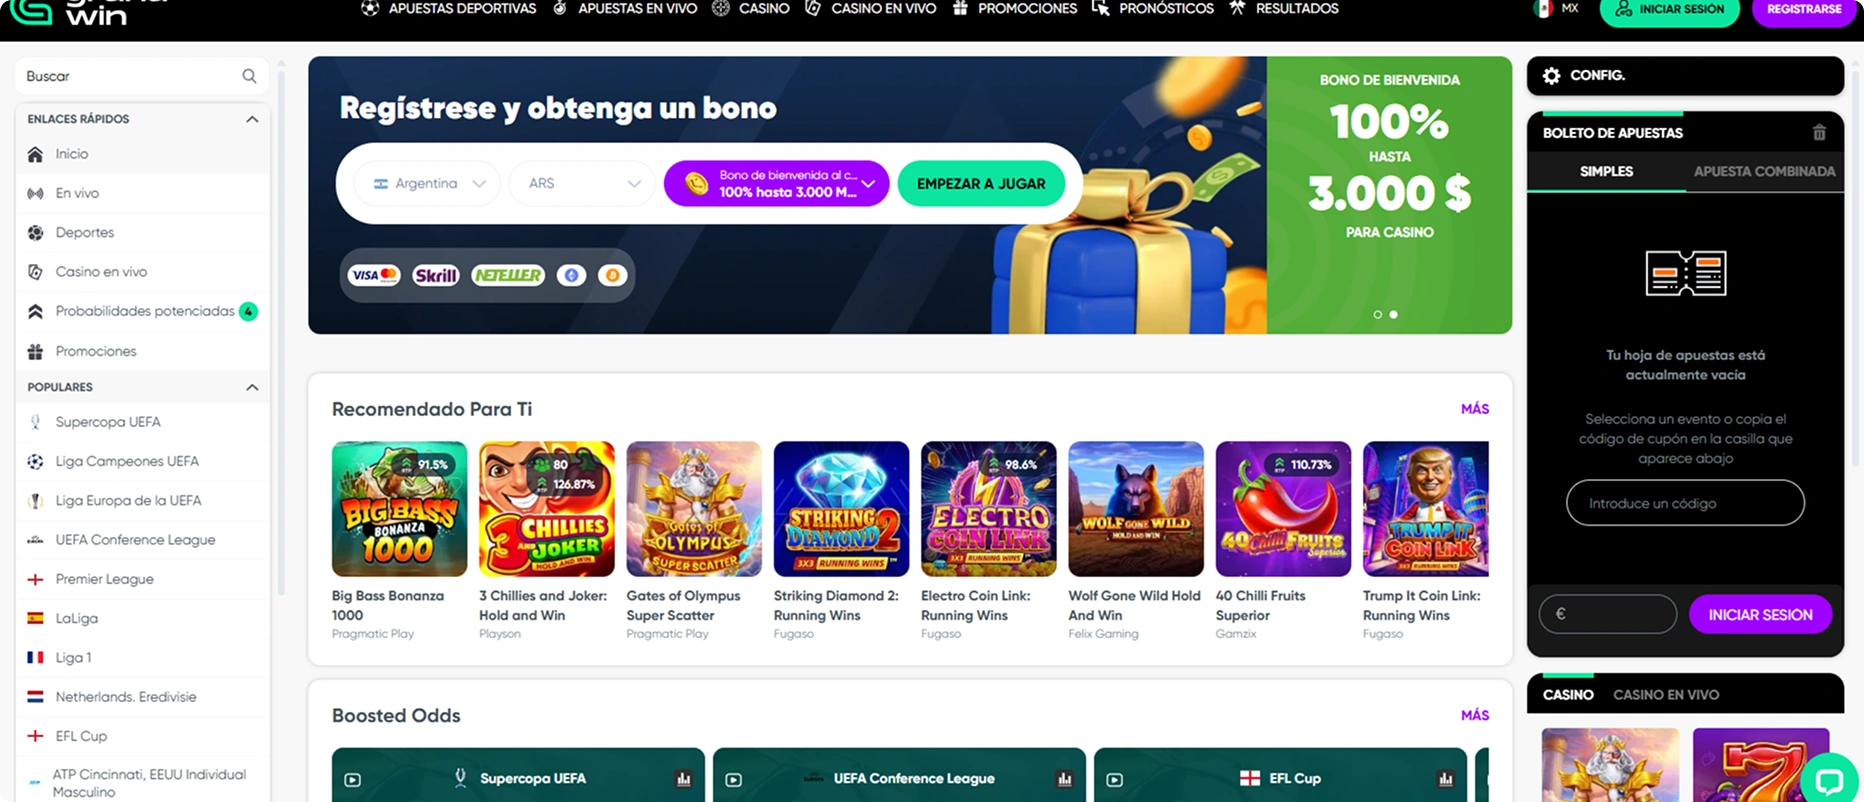The height and width of the screenshot is (802, 1864).
Task: Select the second banner slide dot
Action: pos(1394,314)
